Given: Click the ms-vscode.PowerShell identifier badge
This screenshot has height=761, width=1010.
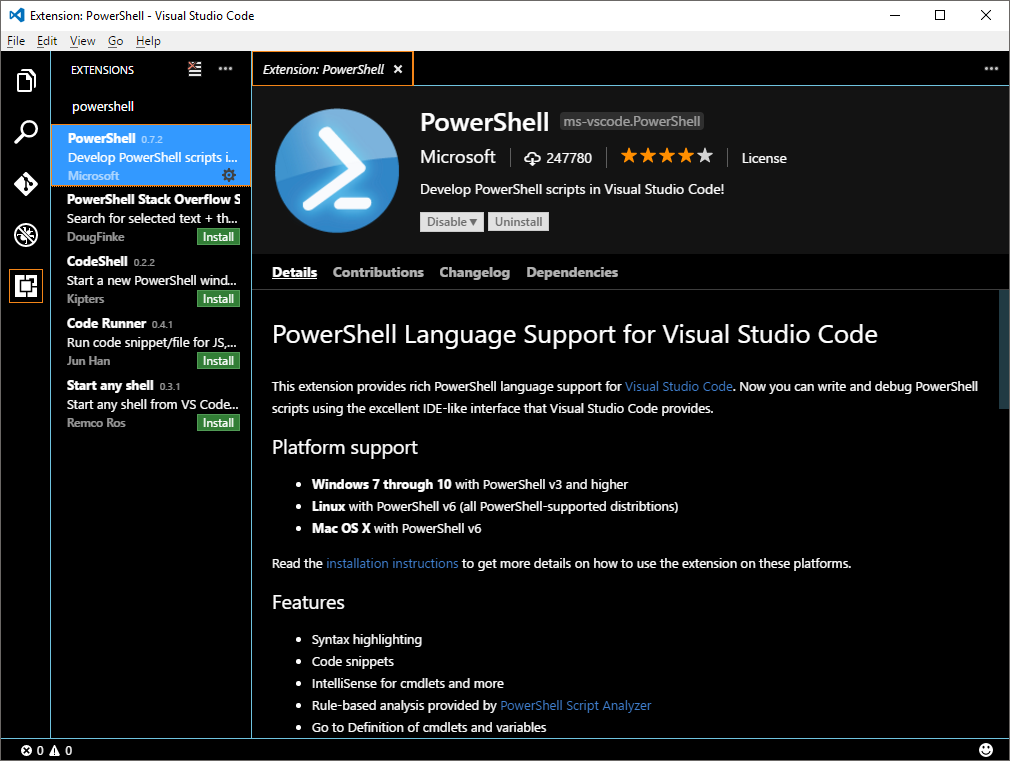Looking at the screenshot, I should (631, 121).
